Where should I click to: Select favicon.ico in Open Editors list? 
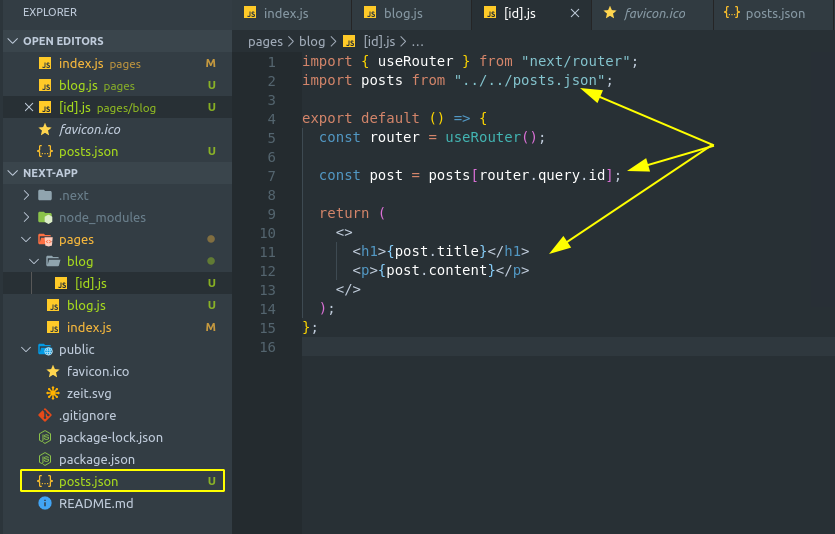click(x=117, y=129)
